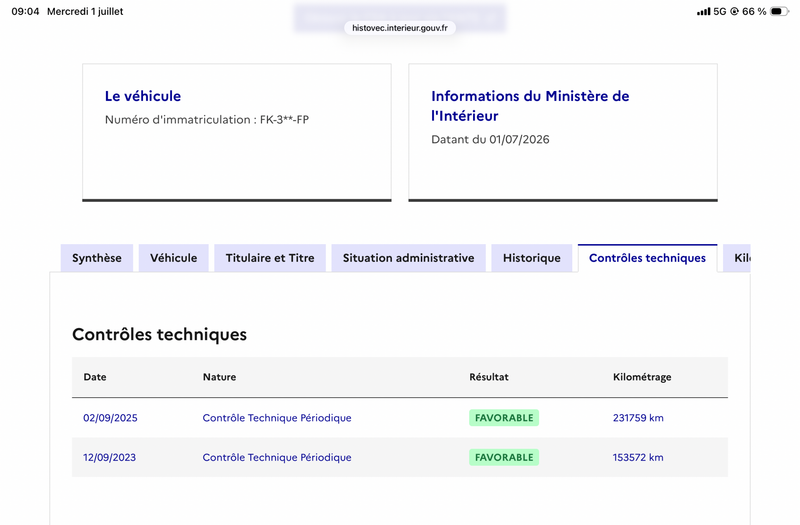Tap the orientation lock status icon
Viewport: 800px width, 525px height.
[x=734, y=11]
